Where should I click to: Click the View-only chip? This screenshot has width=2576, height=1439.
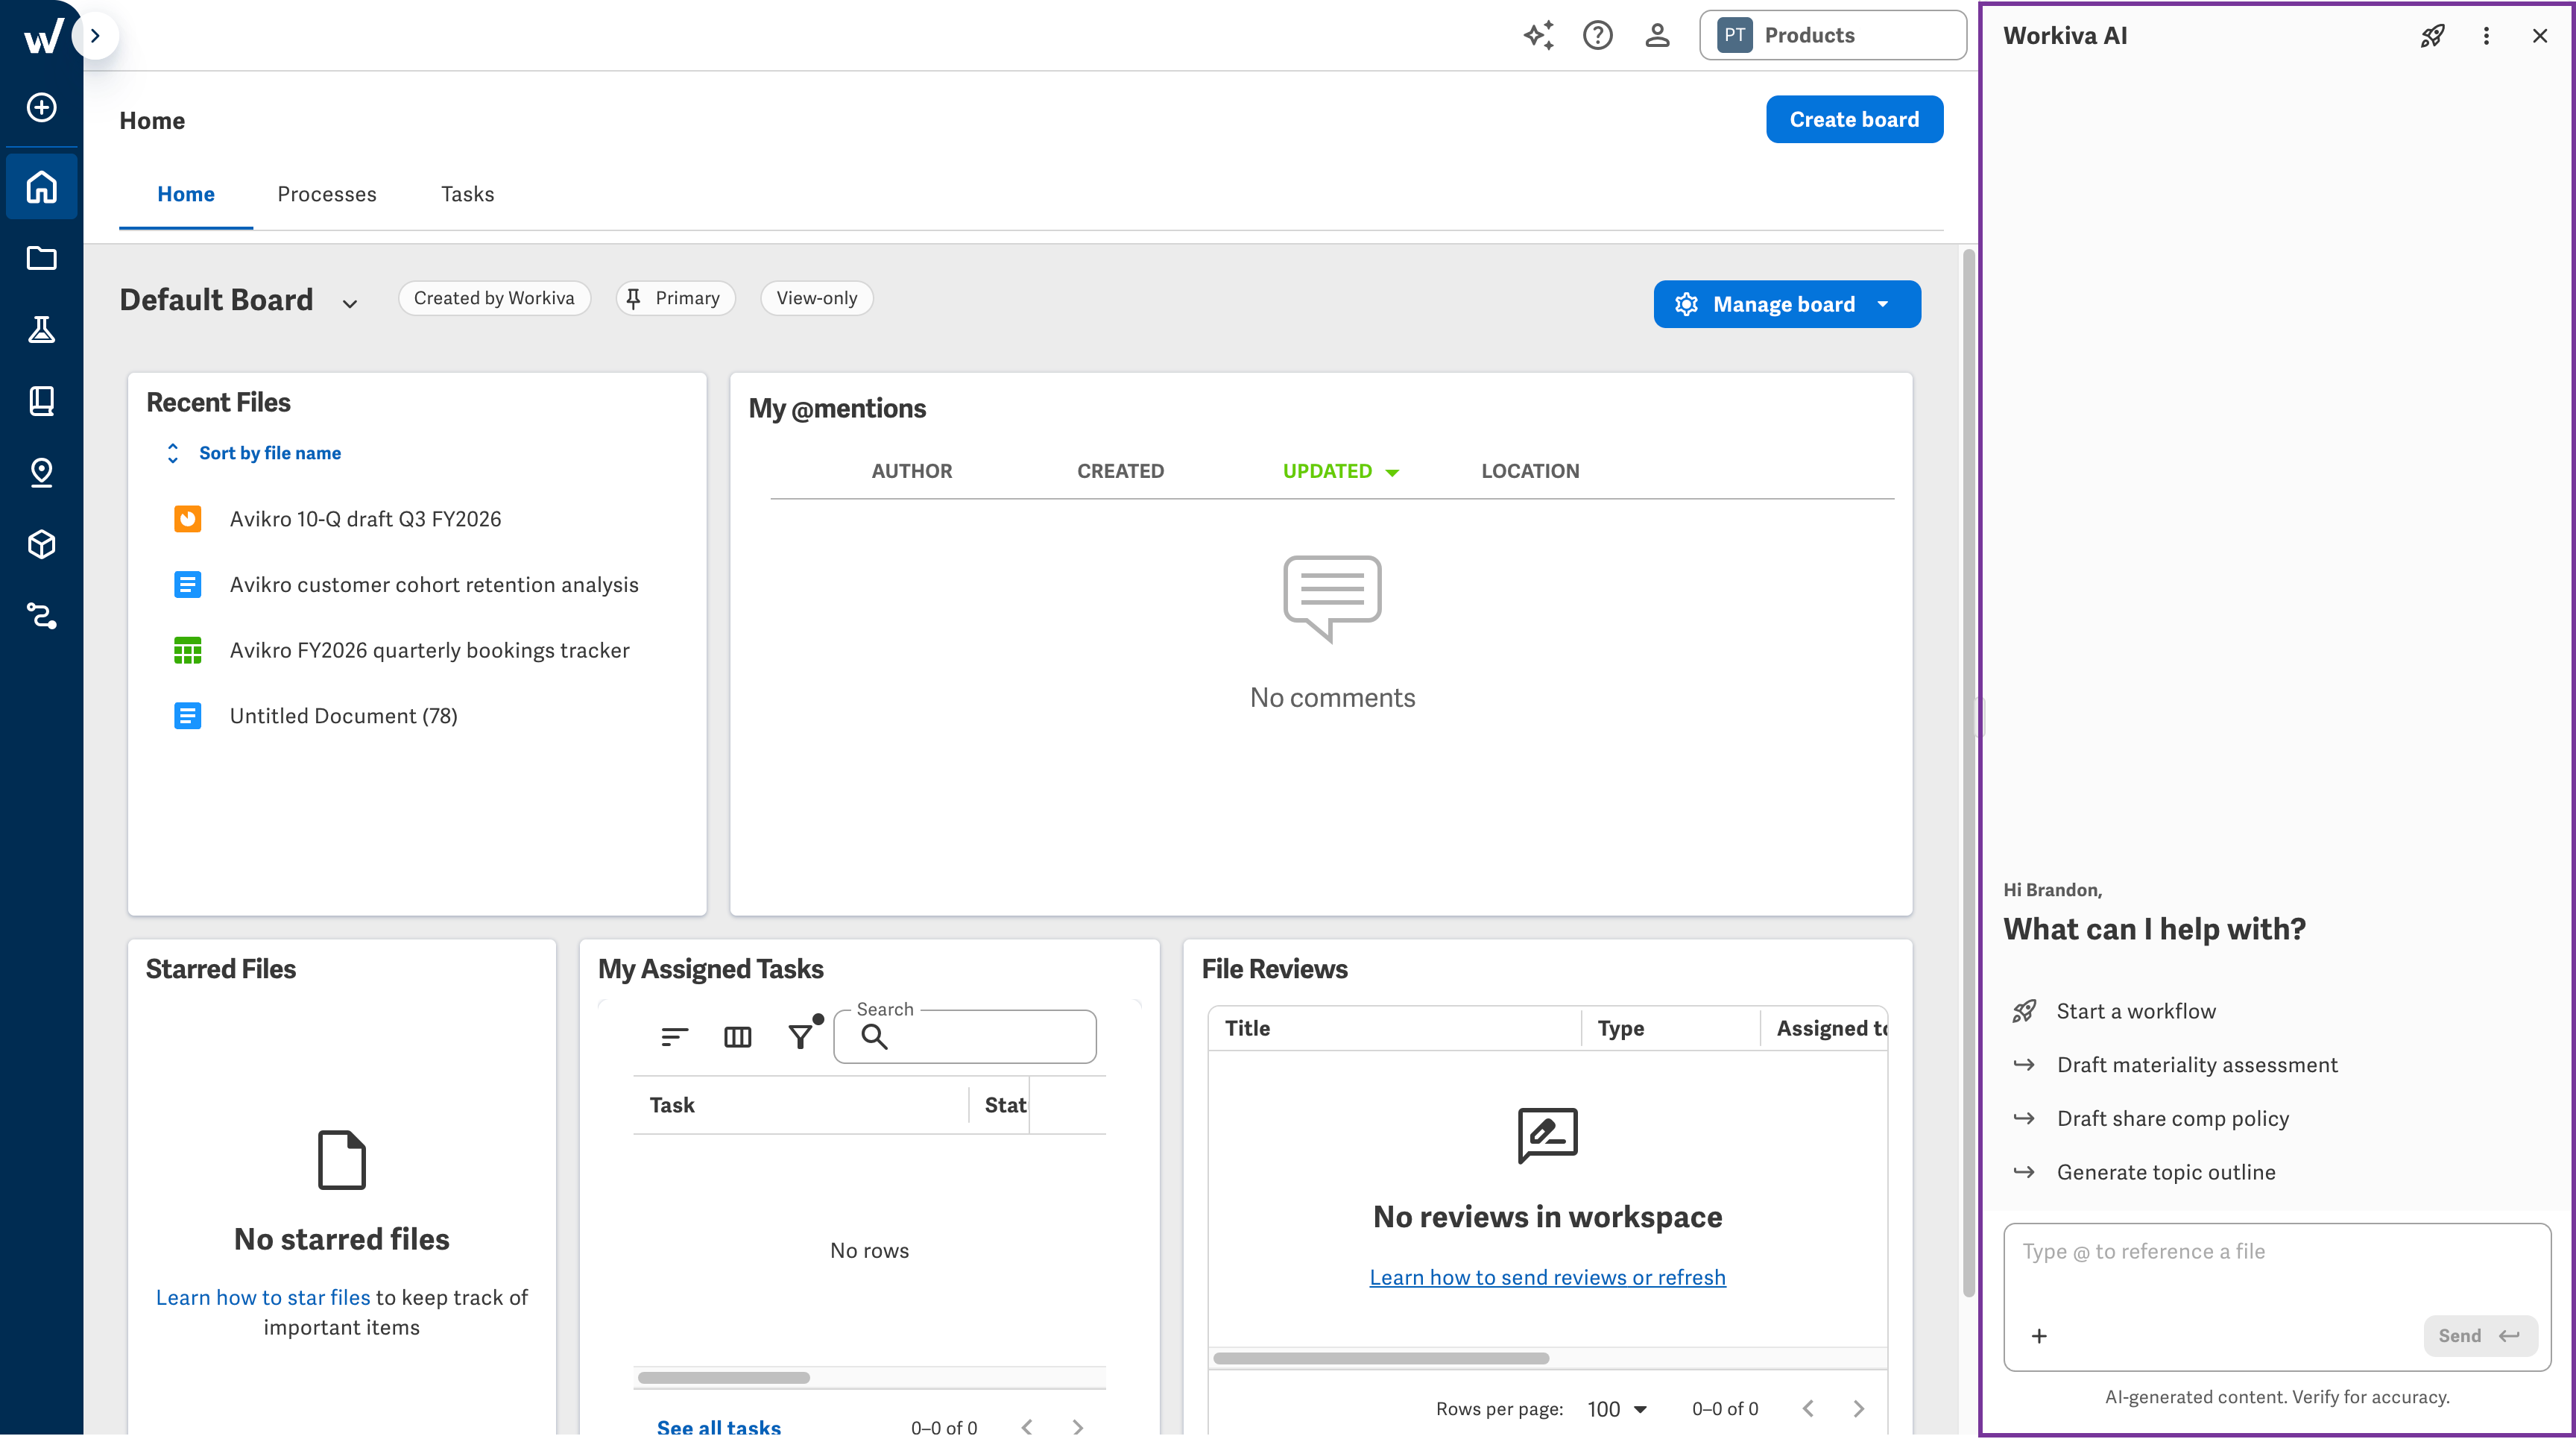click(x=817, y=298)
